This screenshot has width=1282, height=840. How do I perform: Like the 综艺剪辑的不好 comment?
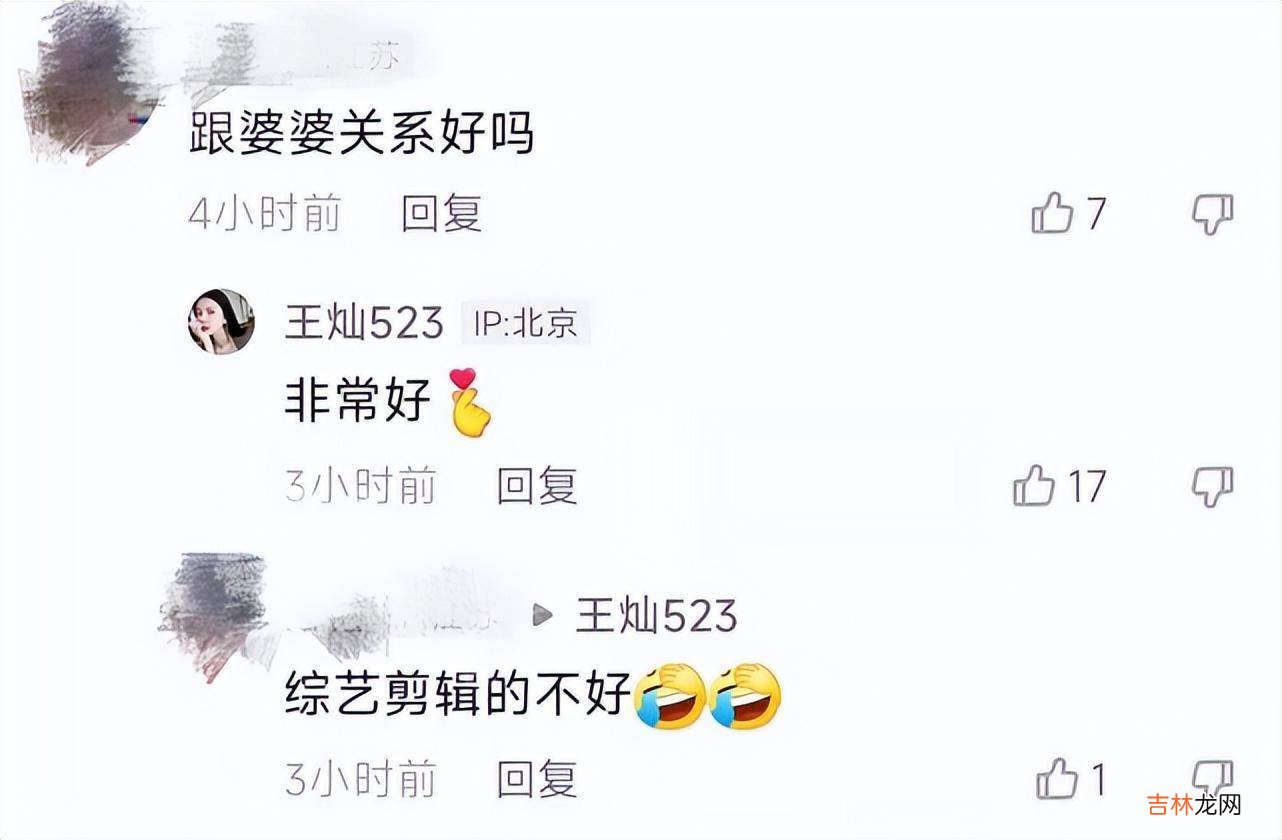pyautogui.click(x=1057, y=778)
